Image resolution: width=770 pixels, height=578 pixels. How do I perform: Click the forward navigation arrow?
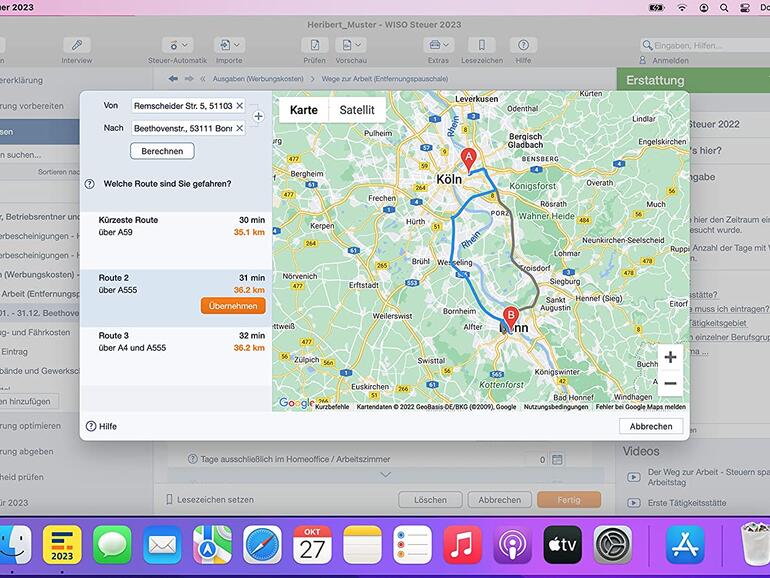pyautogui.click(x=189, y=79)
